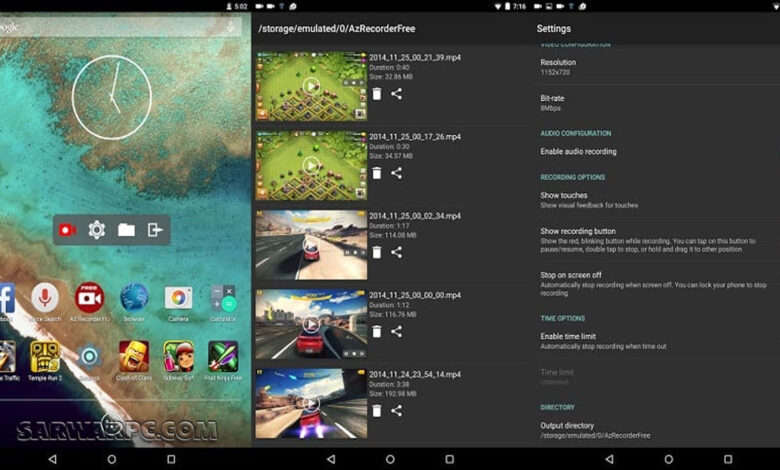Tap the exit icon in overlay toolbar
The image size is (780, 470).
[155, 230]
